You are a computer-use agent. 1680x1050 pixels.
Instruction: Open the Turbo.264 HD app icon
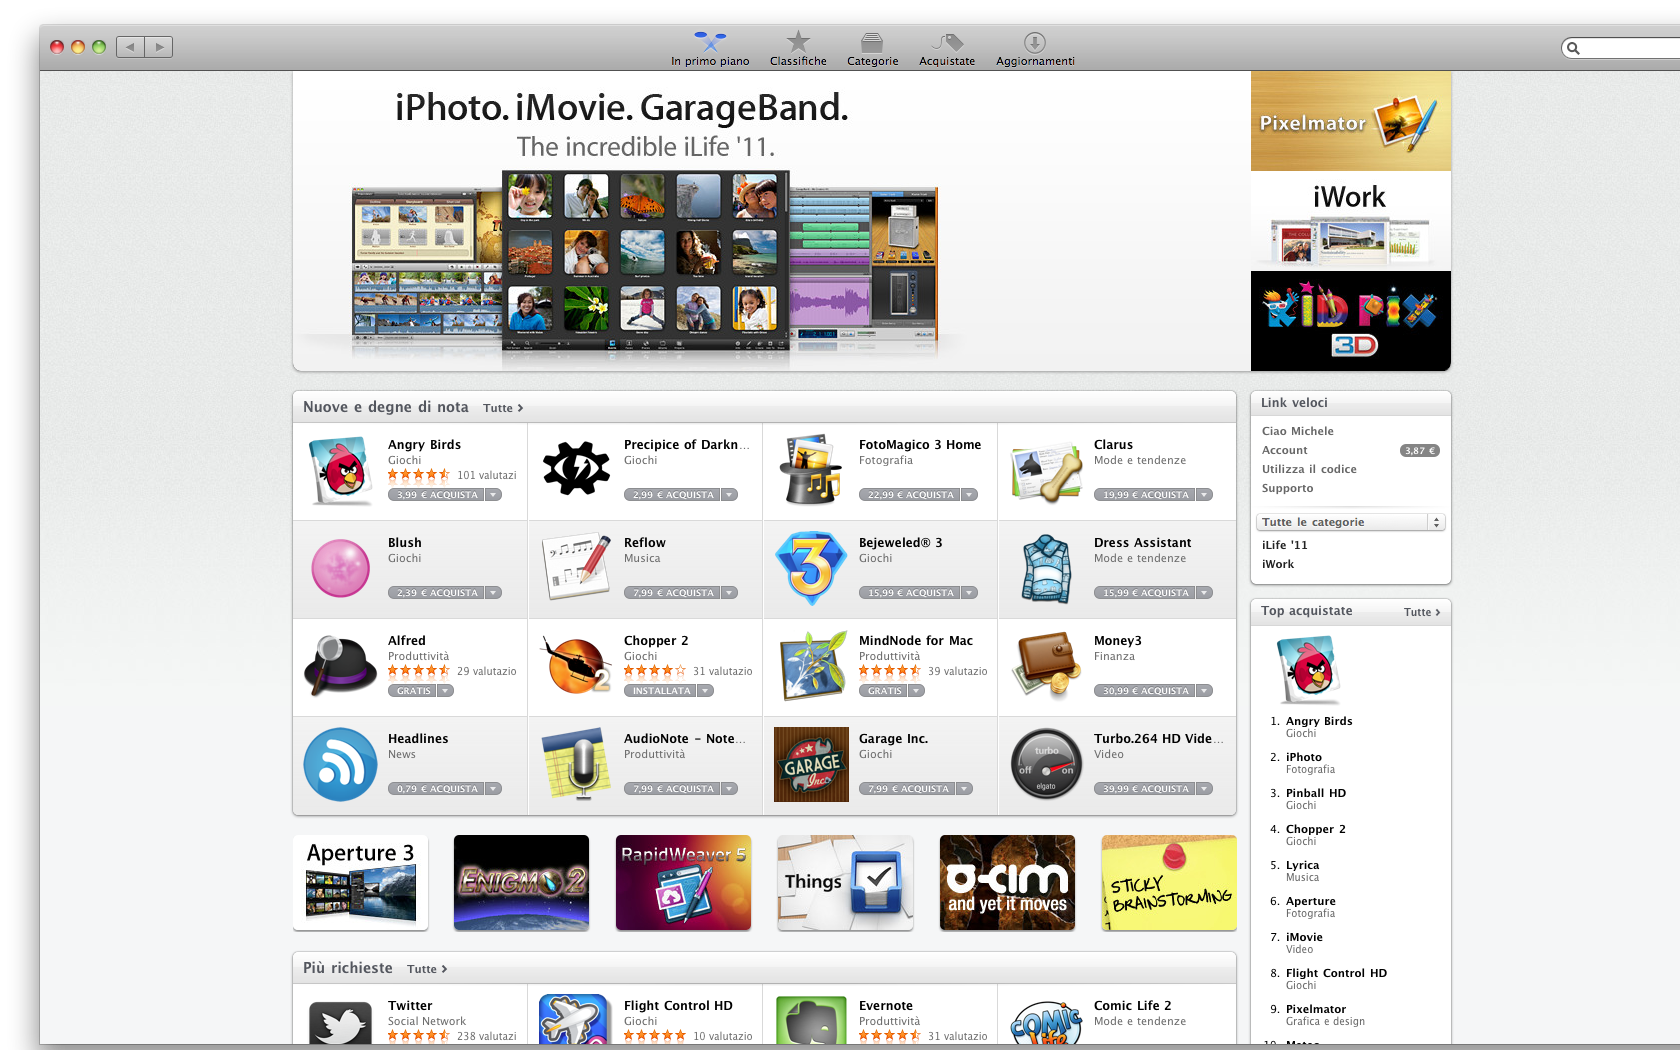tap(1046, 764)
